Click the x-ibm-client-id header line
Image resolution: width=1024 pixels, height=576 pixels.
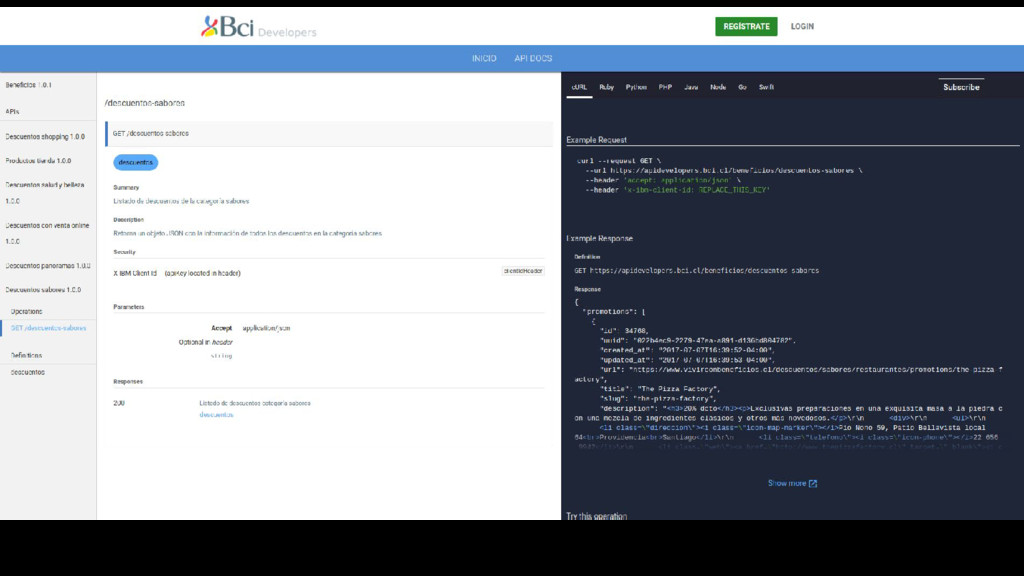tap(677, 190)
